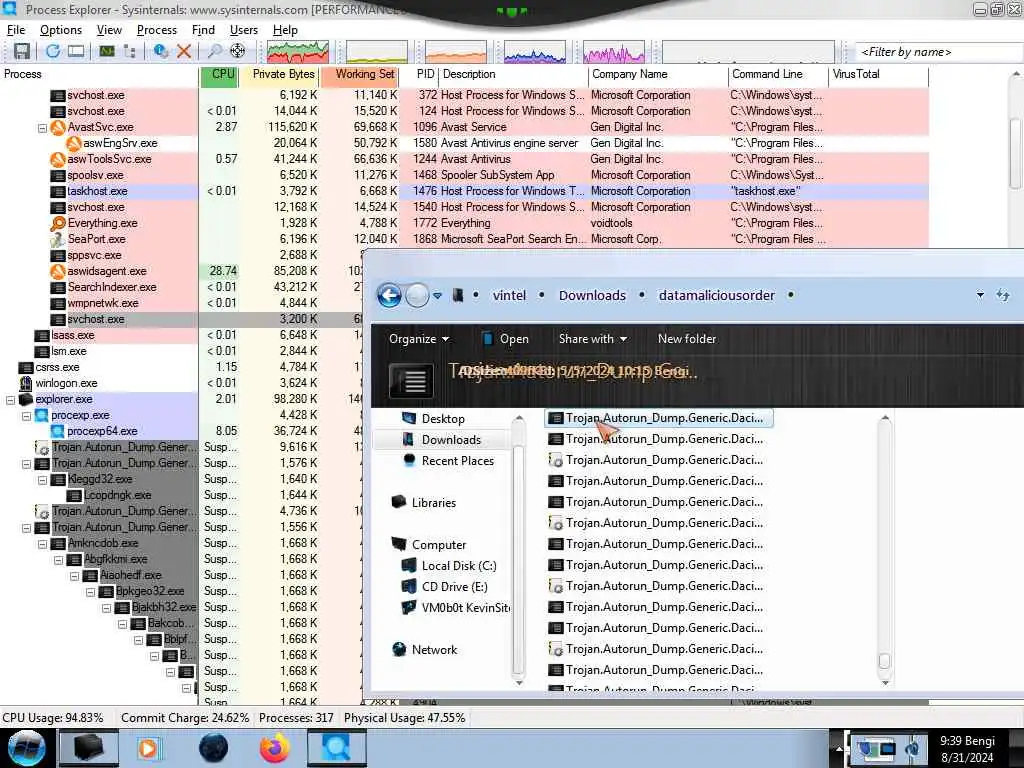Collapse the Kleggd32.exe tree node
This screenshot has height=768, width=1024.
(x=42, y=479)
